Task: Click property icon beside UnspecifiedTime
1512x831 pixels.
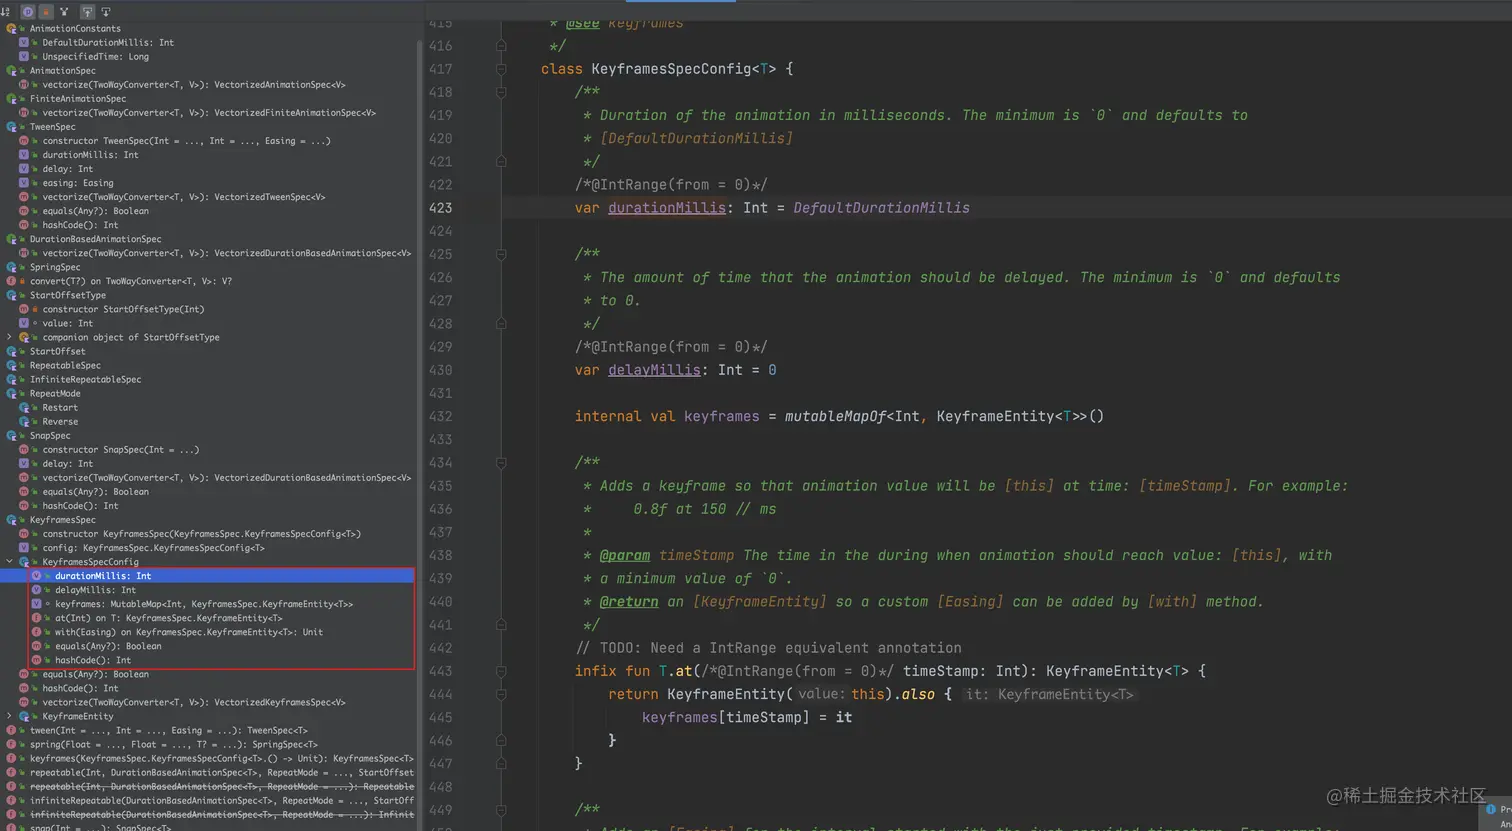Action: (24, 57)
